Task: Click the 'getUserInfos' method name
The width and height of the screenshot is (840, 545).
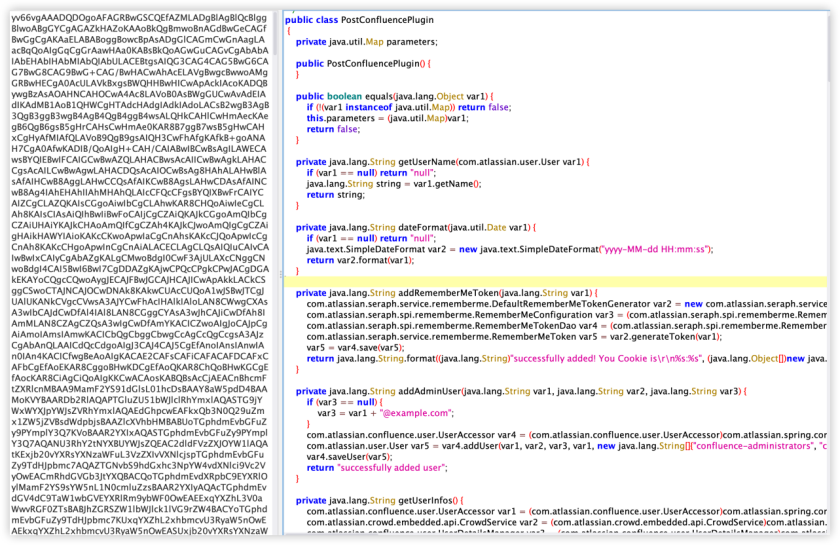Action: click(x=425, y=501)
